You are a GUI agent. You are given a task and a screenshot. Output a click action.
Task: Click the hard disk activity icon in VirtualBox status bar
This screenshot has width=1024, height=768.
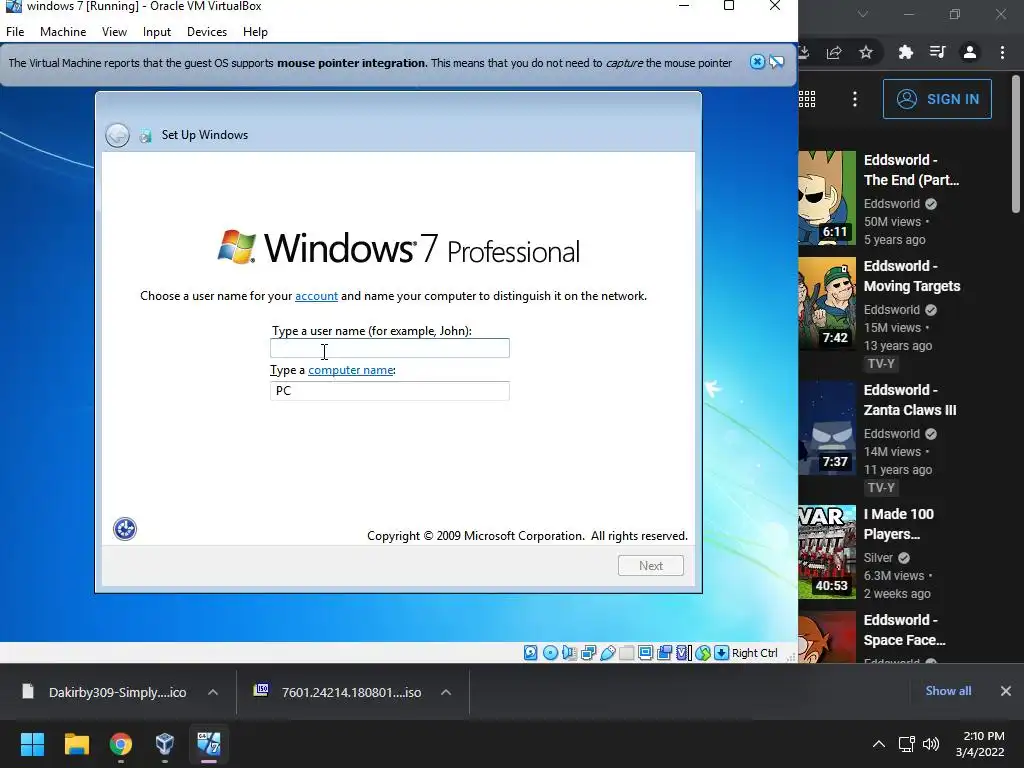pyautogui.click(x=530, y=652)
